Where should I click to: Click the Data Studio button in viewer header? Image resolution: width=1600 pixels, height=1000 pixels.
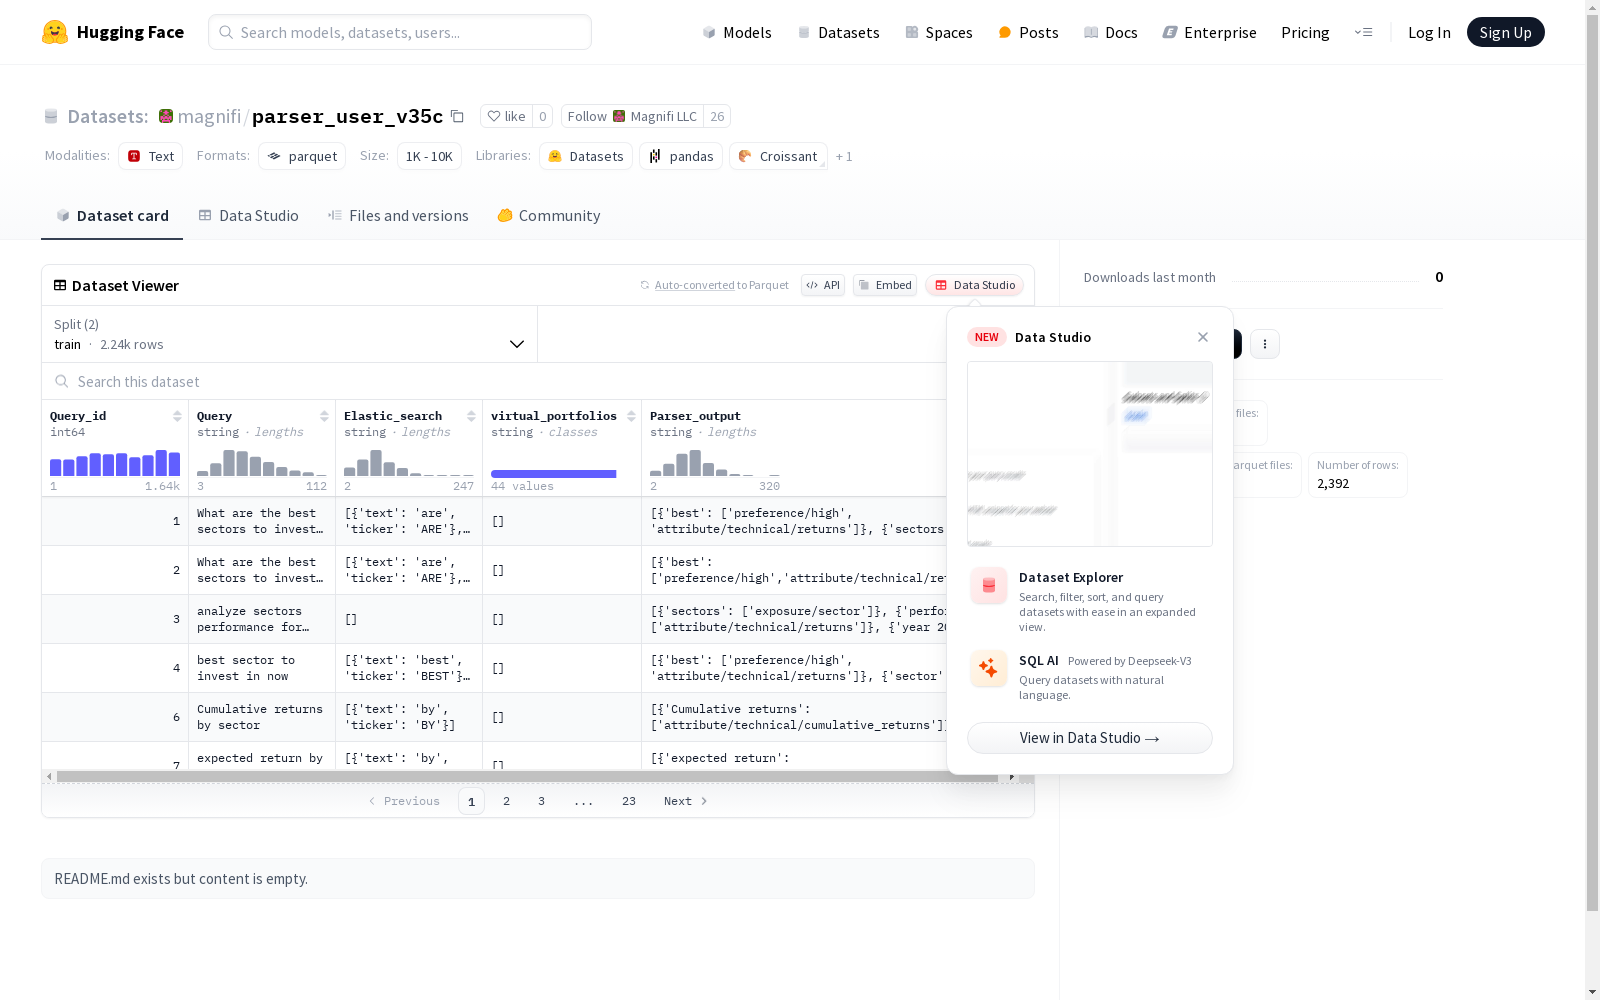(975, 285)
